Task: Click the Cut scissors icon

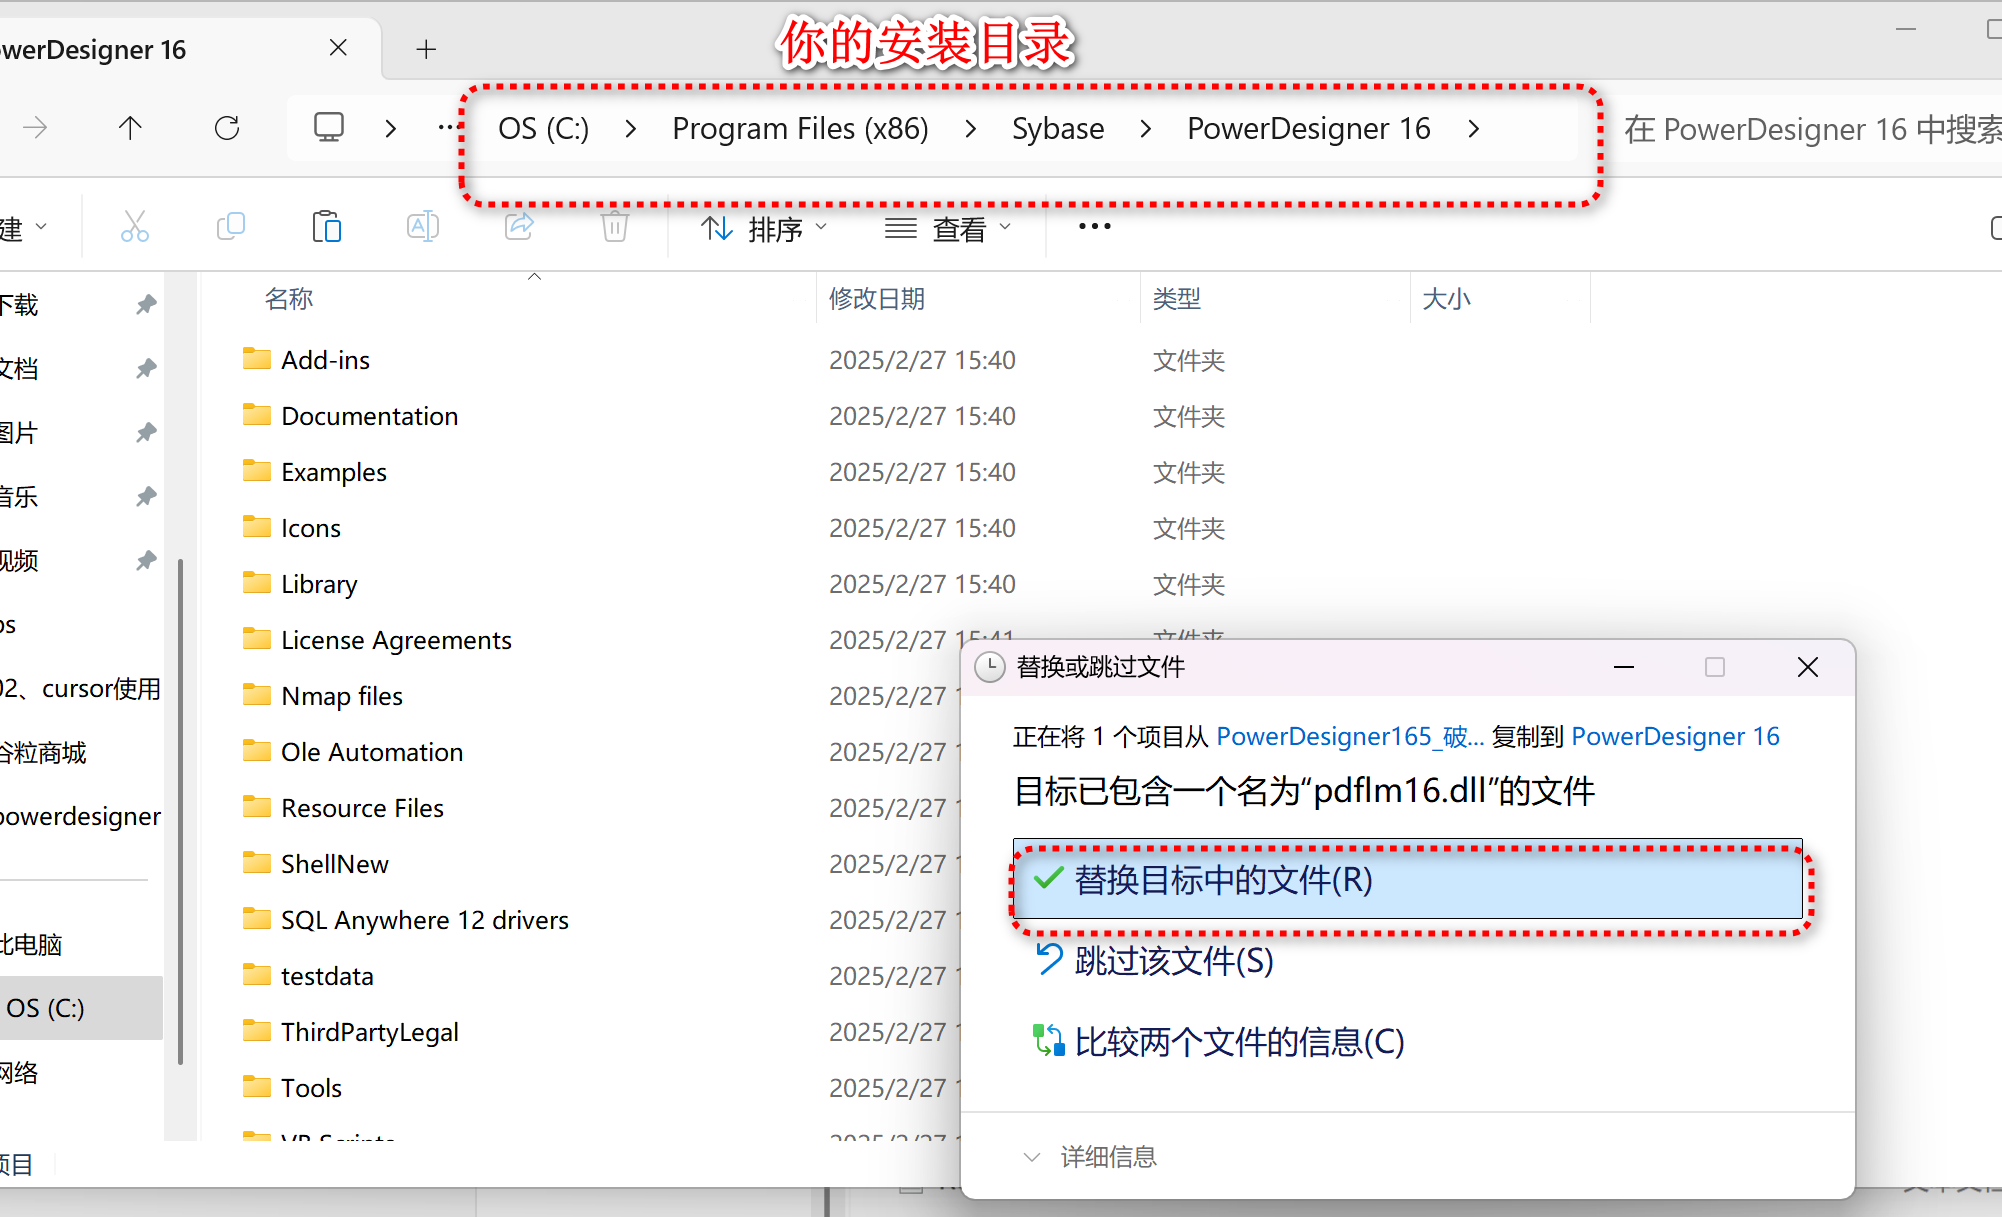Action: [x=135, y=227]
